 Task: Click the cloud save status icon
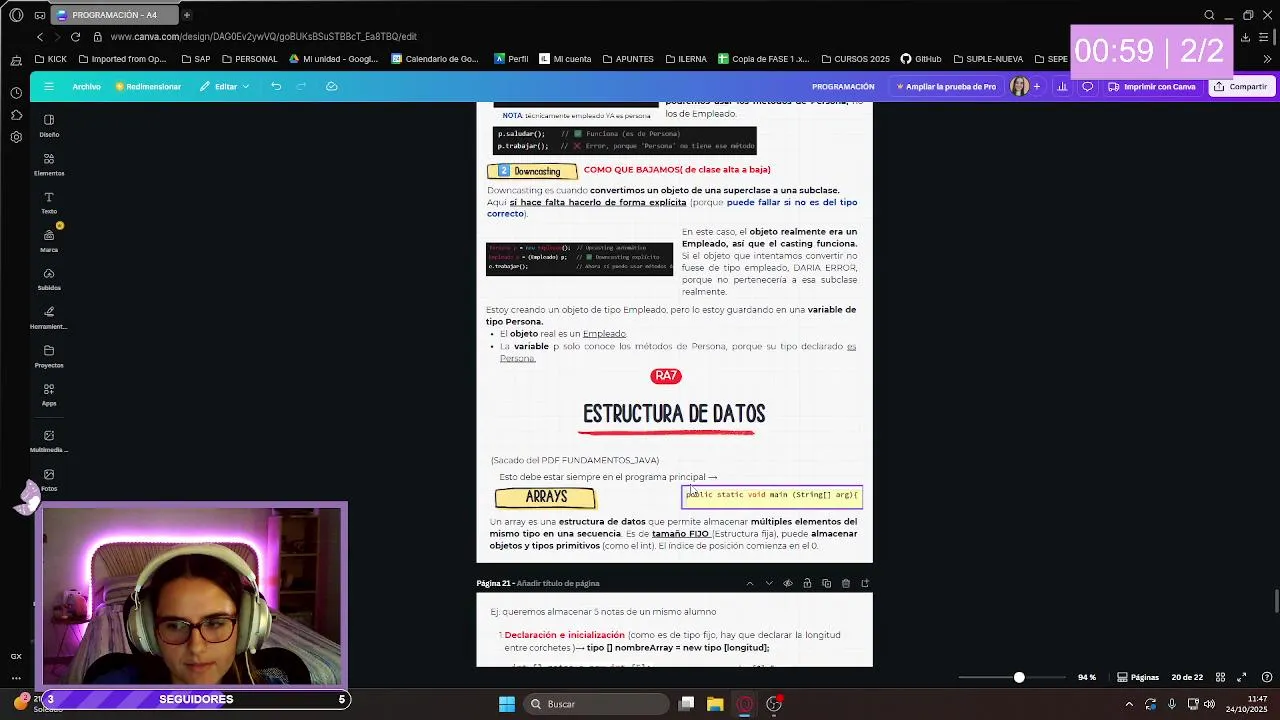point(332,86)
